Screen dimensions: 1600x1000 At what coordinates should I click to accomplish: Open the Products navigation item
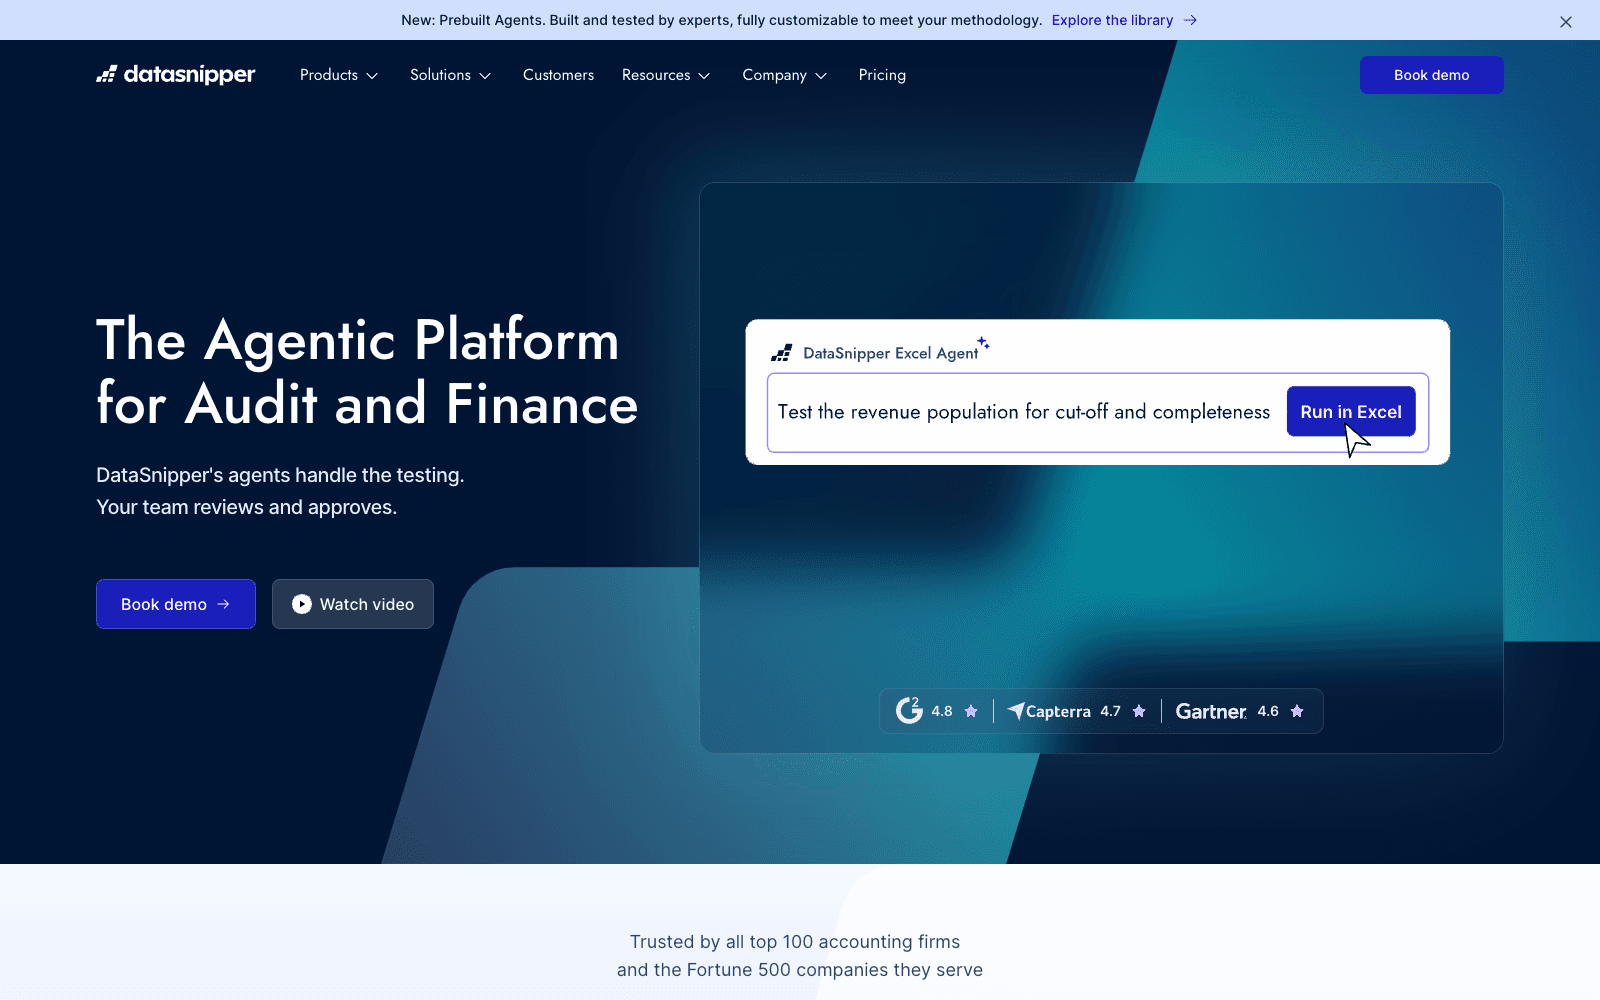tap(329, 75)
